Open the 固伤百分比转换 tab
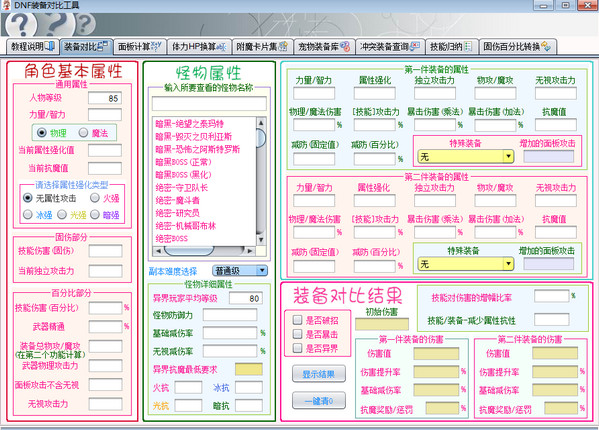This screenshot has width=599, height=430. (518, 47)
